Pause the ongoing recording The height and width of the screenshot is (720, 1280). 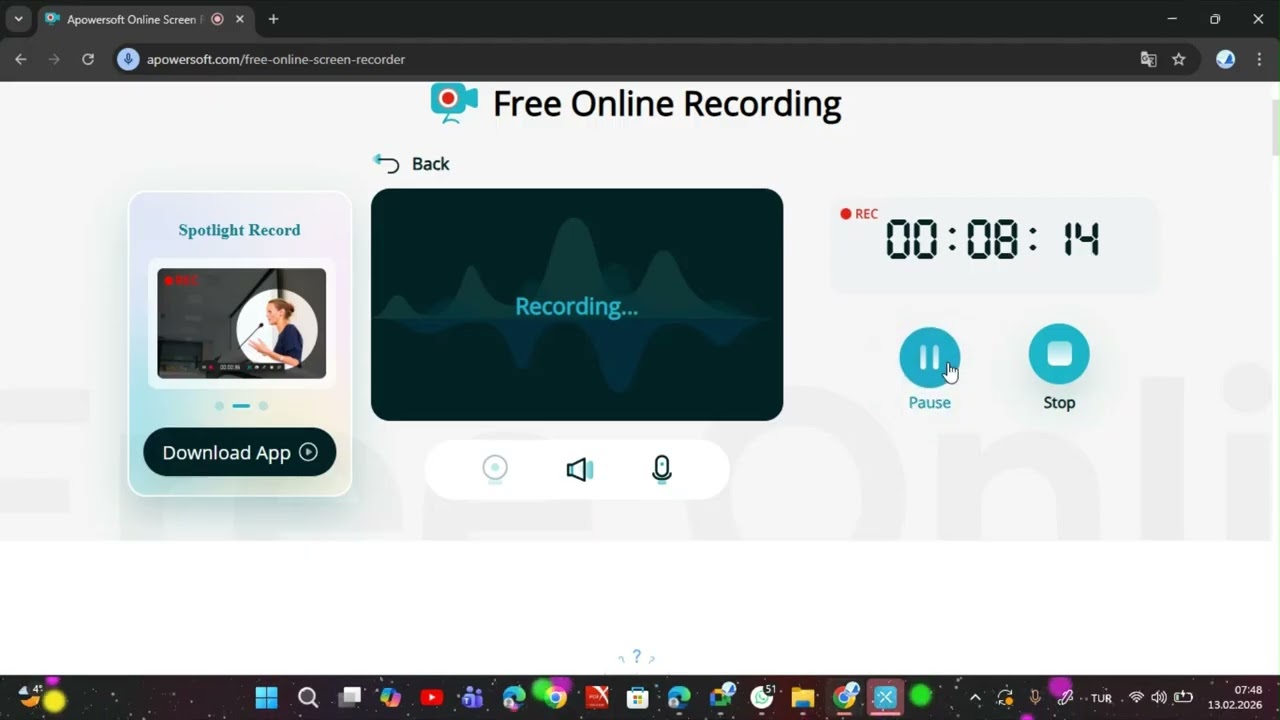[929, 357]
